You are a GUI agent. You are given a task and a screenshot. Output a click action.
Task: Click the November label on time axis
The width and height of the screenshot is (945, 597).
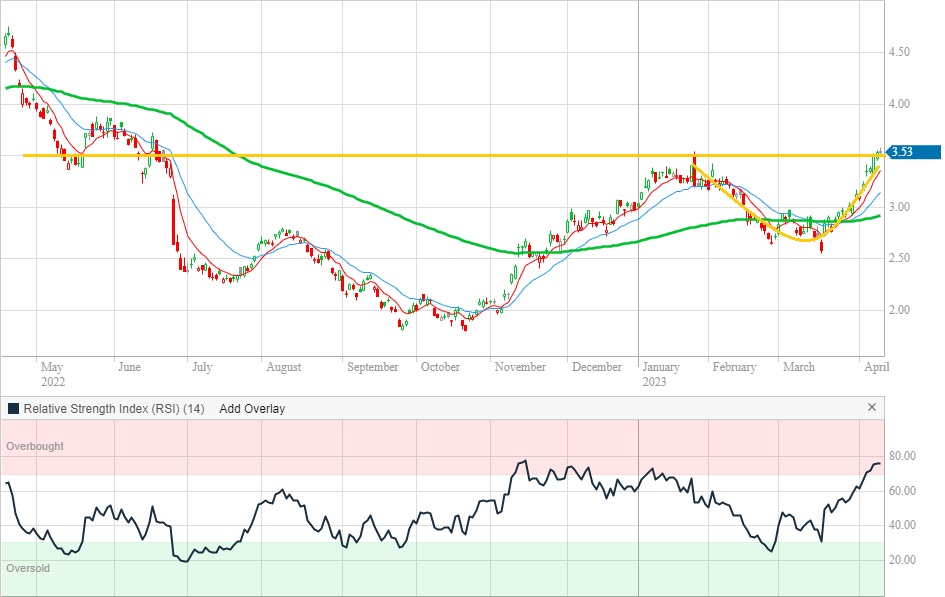point(520,367)
